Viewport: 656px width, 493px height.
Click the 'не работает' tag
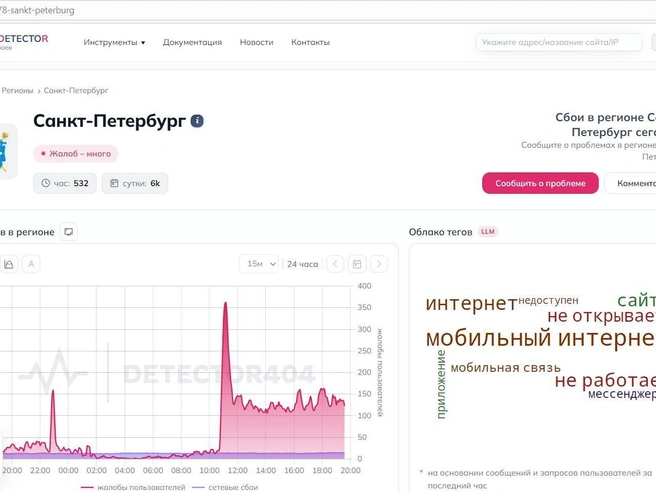[x=605, y=380]
